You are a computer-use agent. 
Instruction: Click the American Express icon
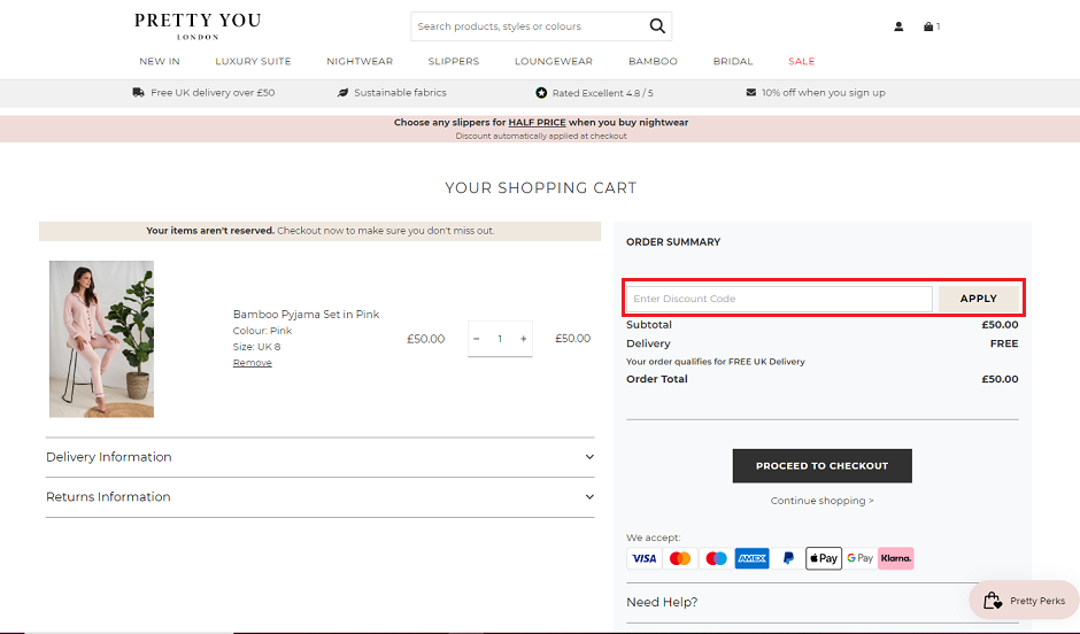751,558
